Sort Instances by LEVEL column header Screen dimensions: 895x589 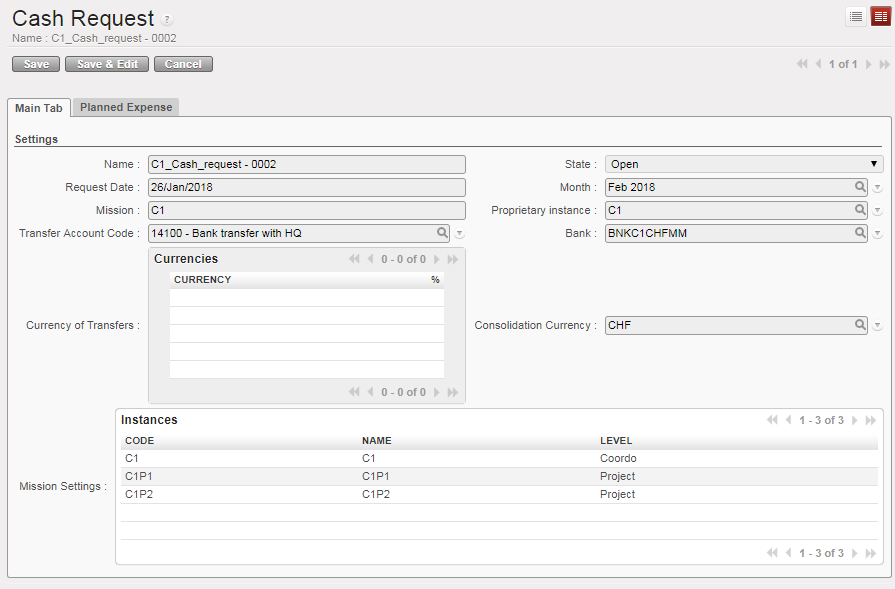click(x=616, y=440)
